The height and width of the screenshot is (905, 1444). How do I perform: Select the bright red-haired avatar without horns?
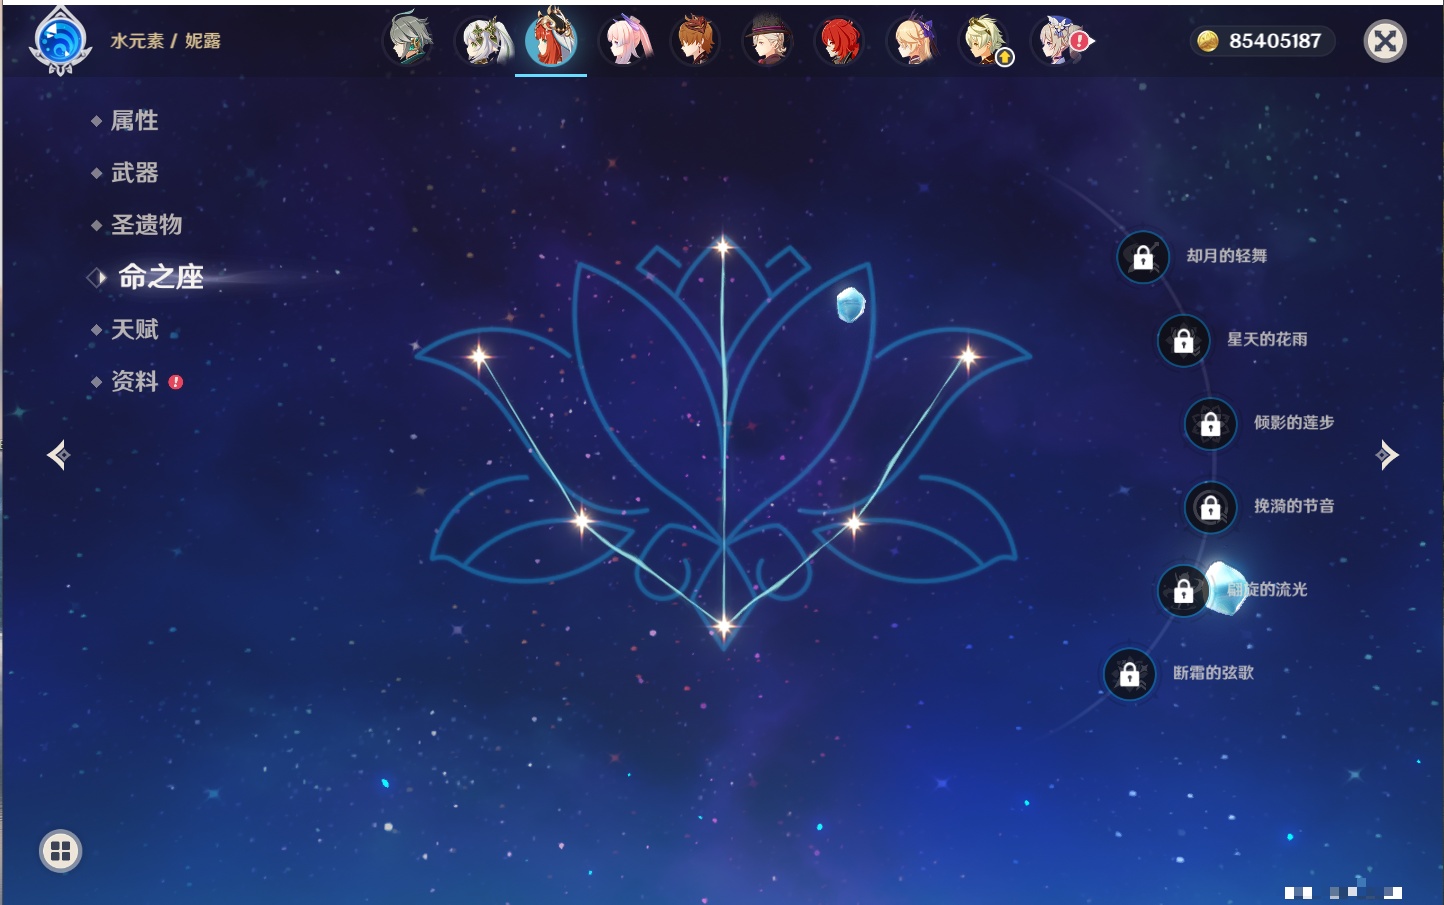pos(840,41)
